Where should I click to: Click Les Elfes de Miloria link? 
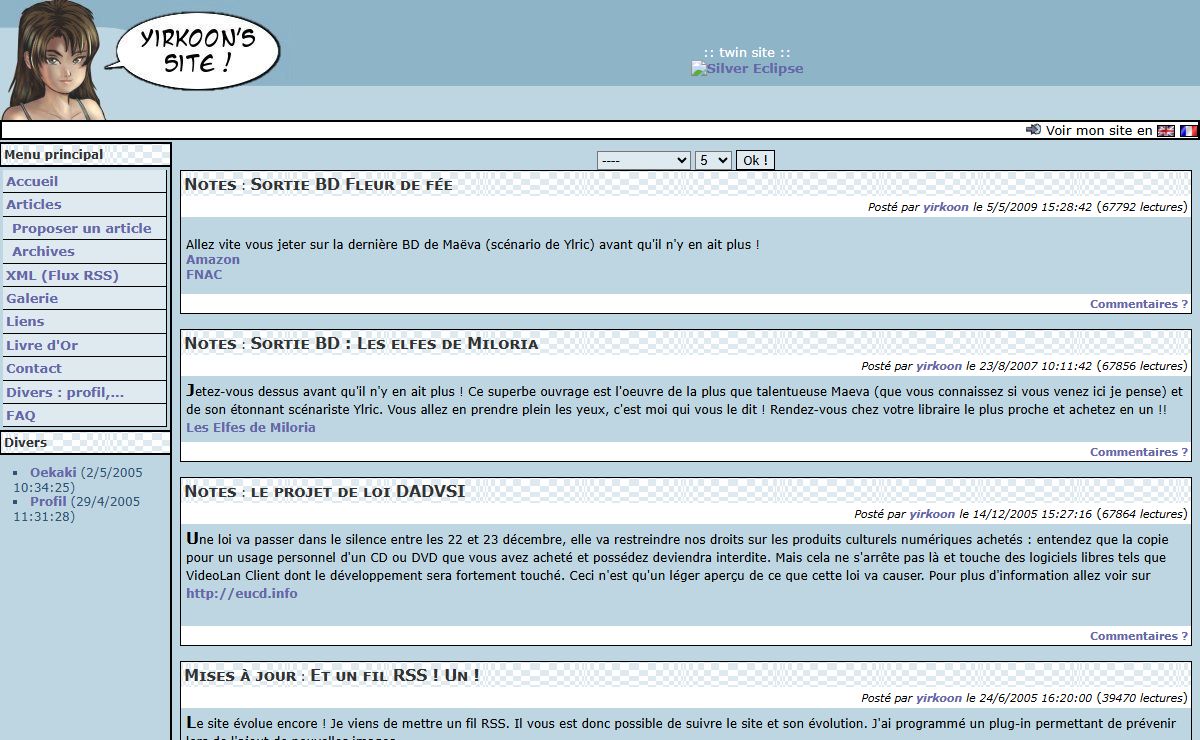(250, 427)
